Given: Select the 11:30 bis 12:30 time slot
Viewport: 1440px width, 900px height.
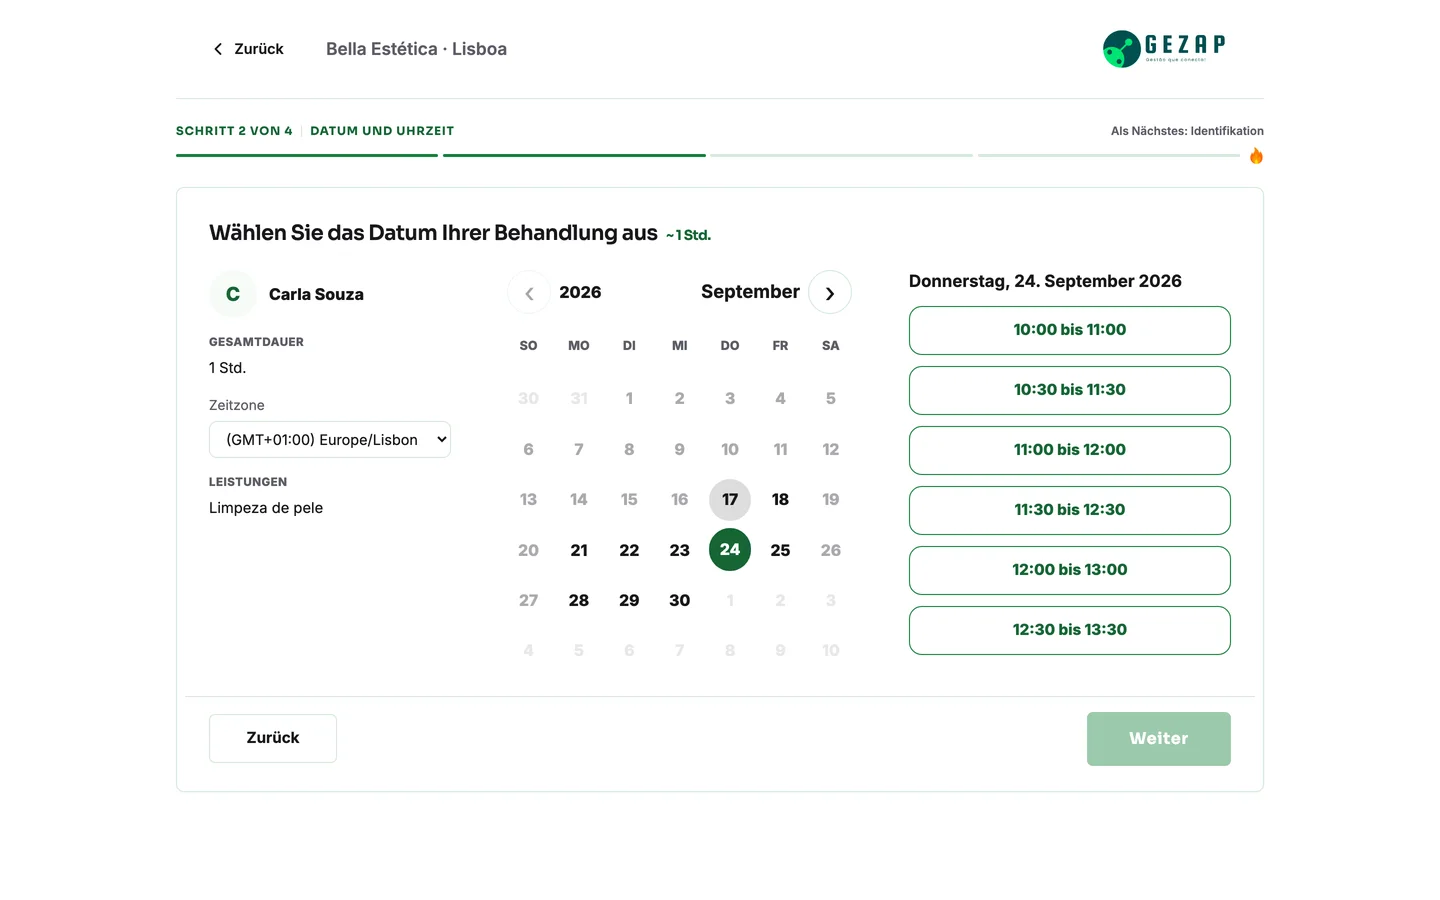Looking at the screenshot, I should coord(1070,510).
